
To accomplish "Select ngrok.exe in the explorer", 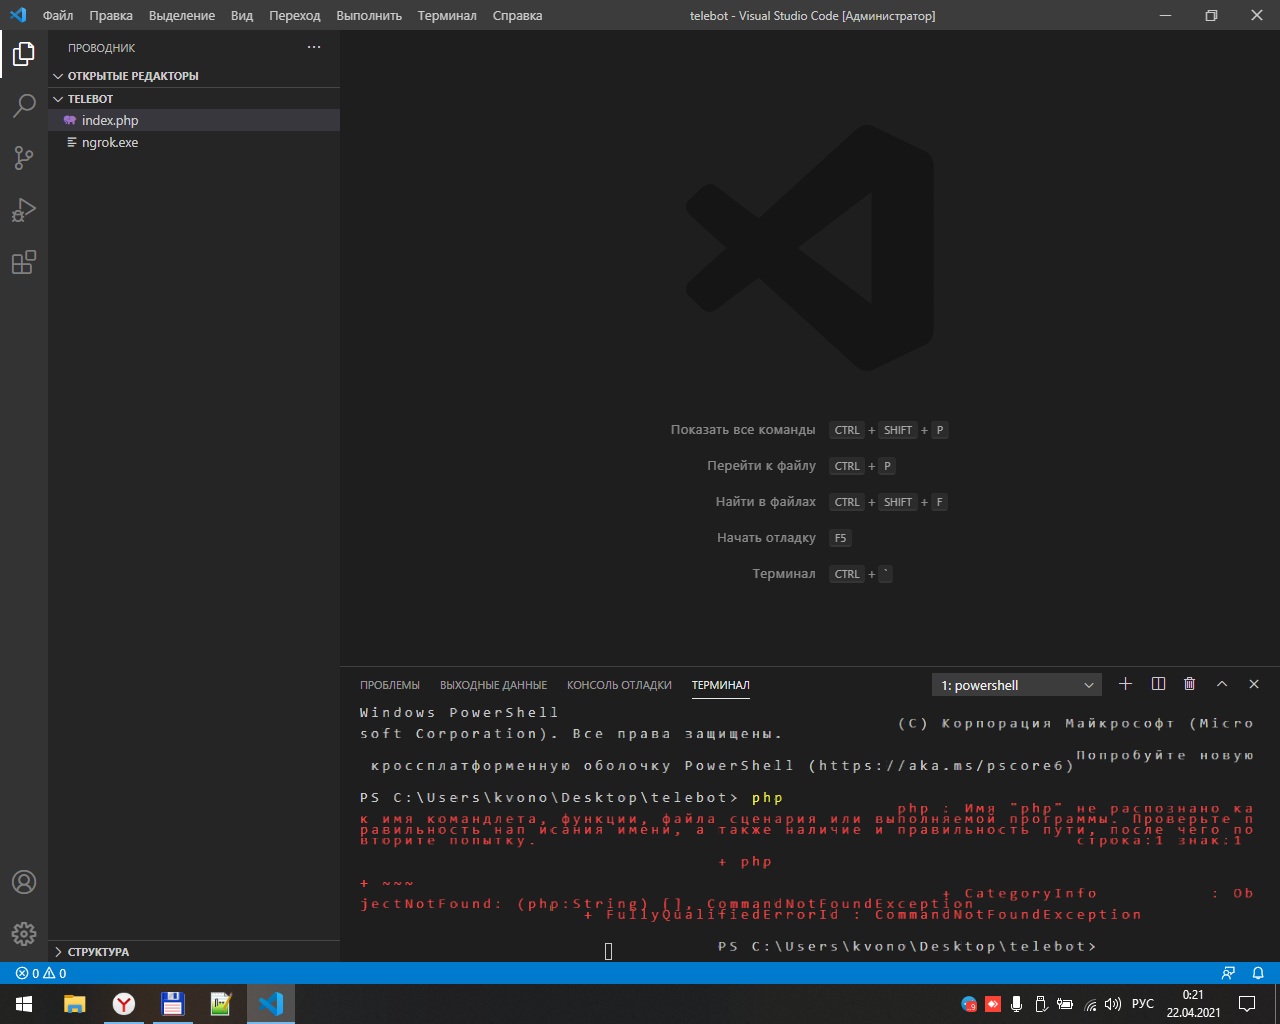I will click(194, 142).
